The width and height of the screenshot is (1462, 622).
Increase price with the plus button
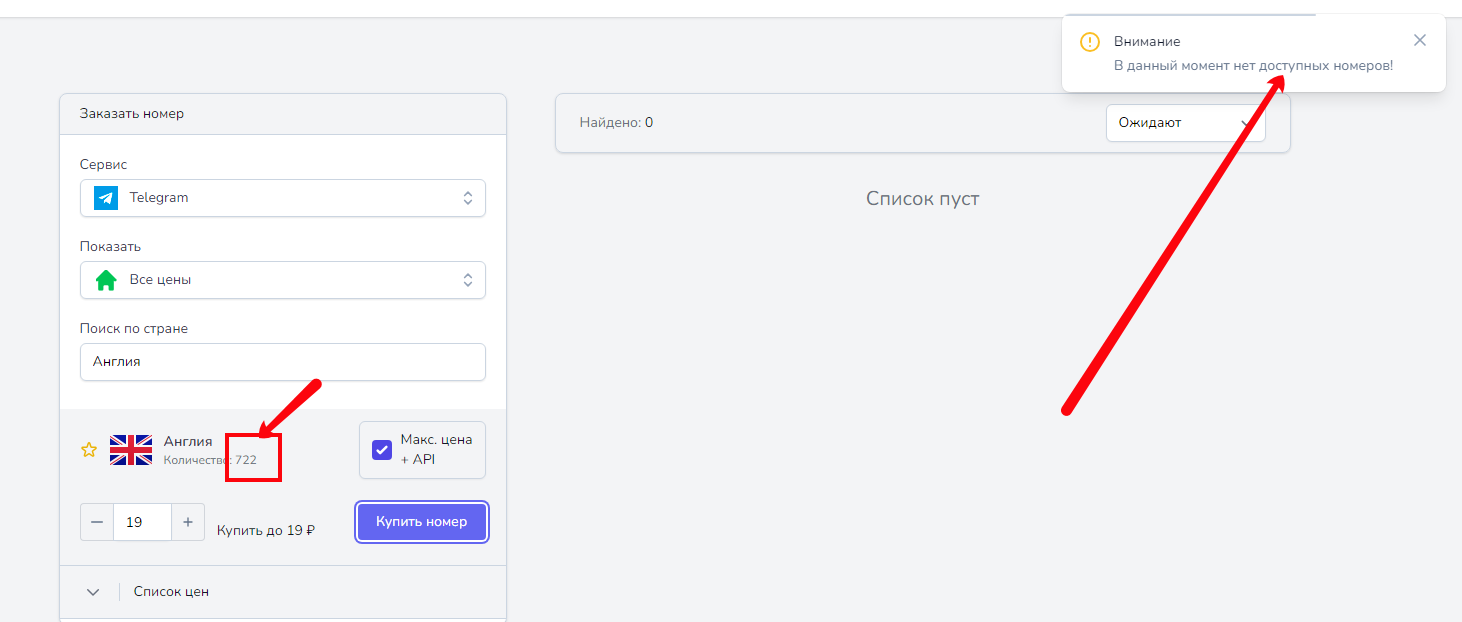pyautogui.click(x=188, y=522)
